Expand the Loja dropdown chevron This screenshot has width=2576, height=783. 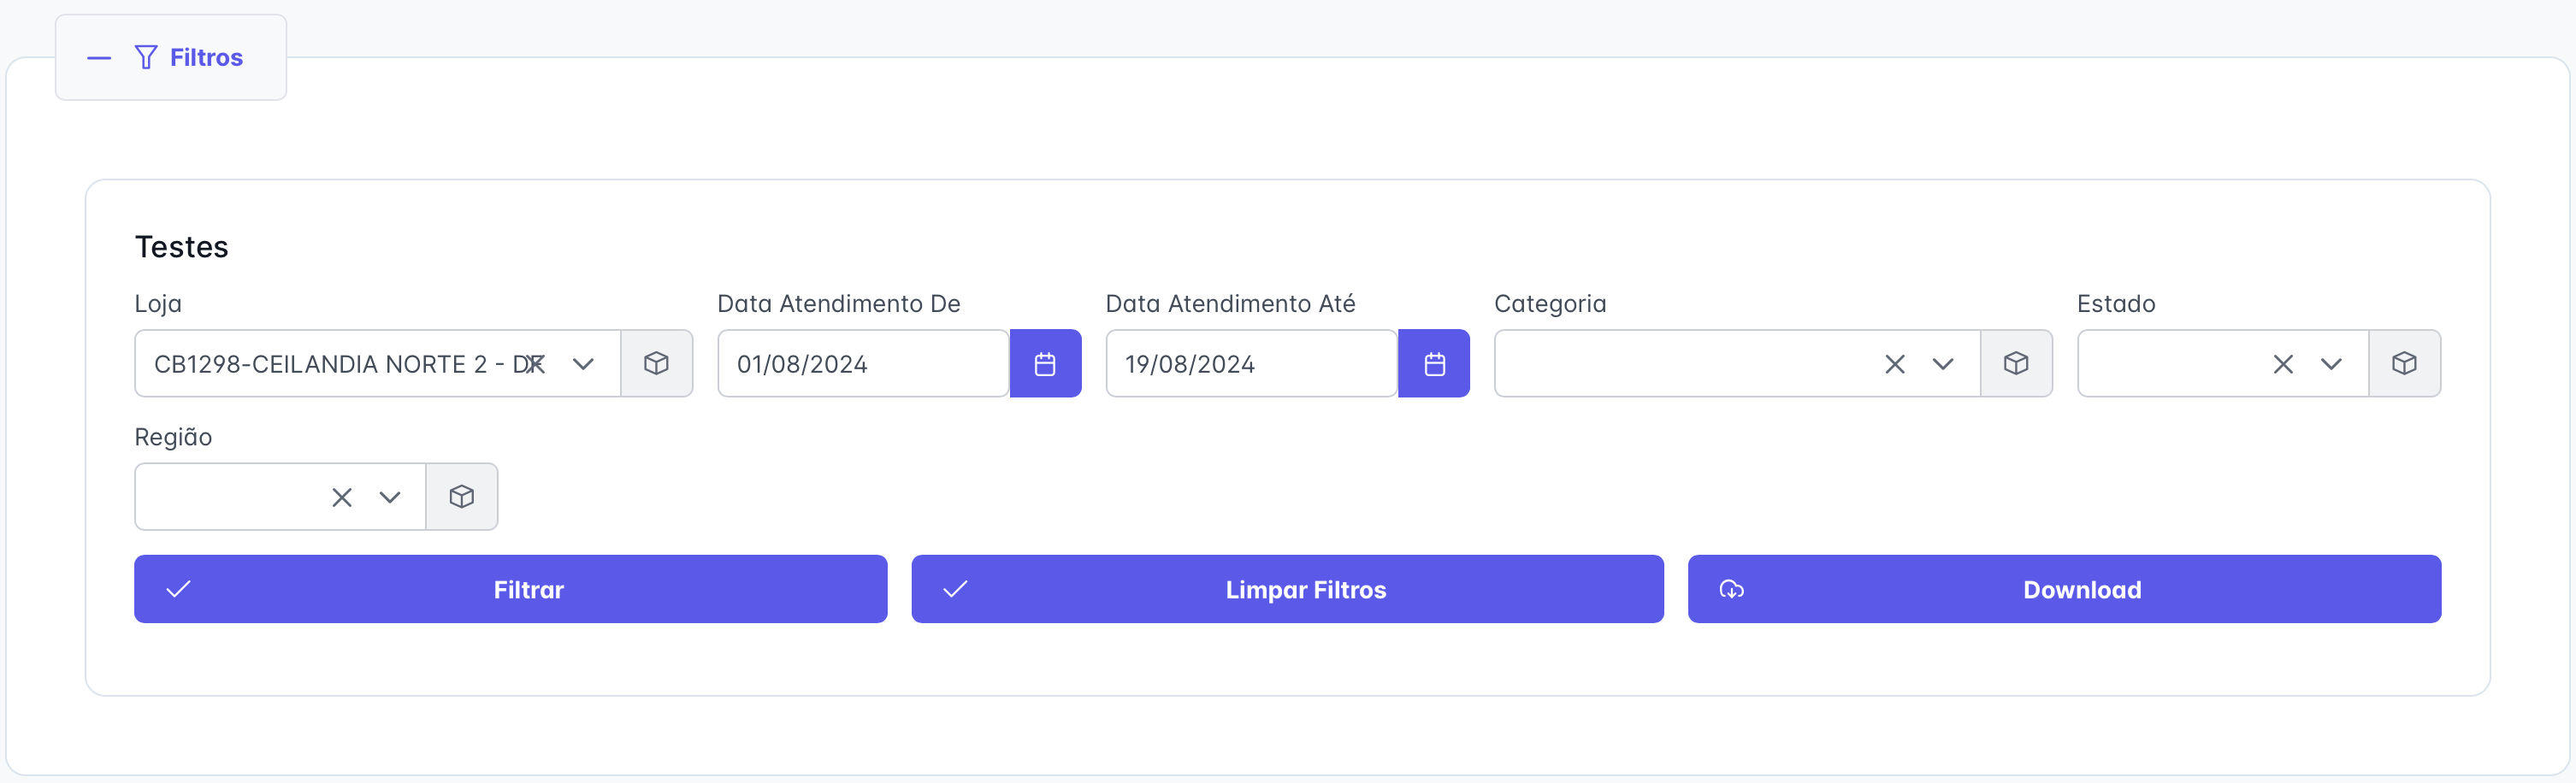583,364
